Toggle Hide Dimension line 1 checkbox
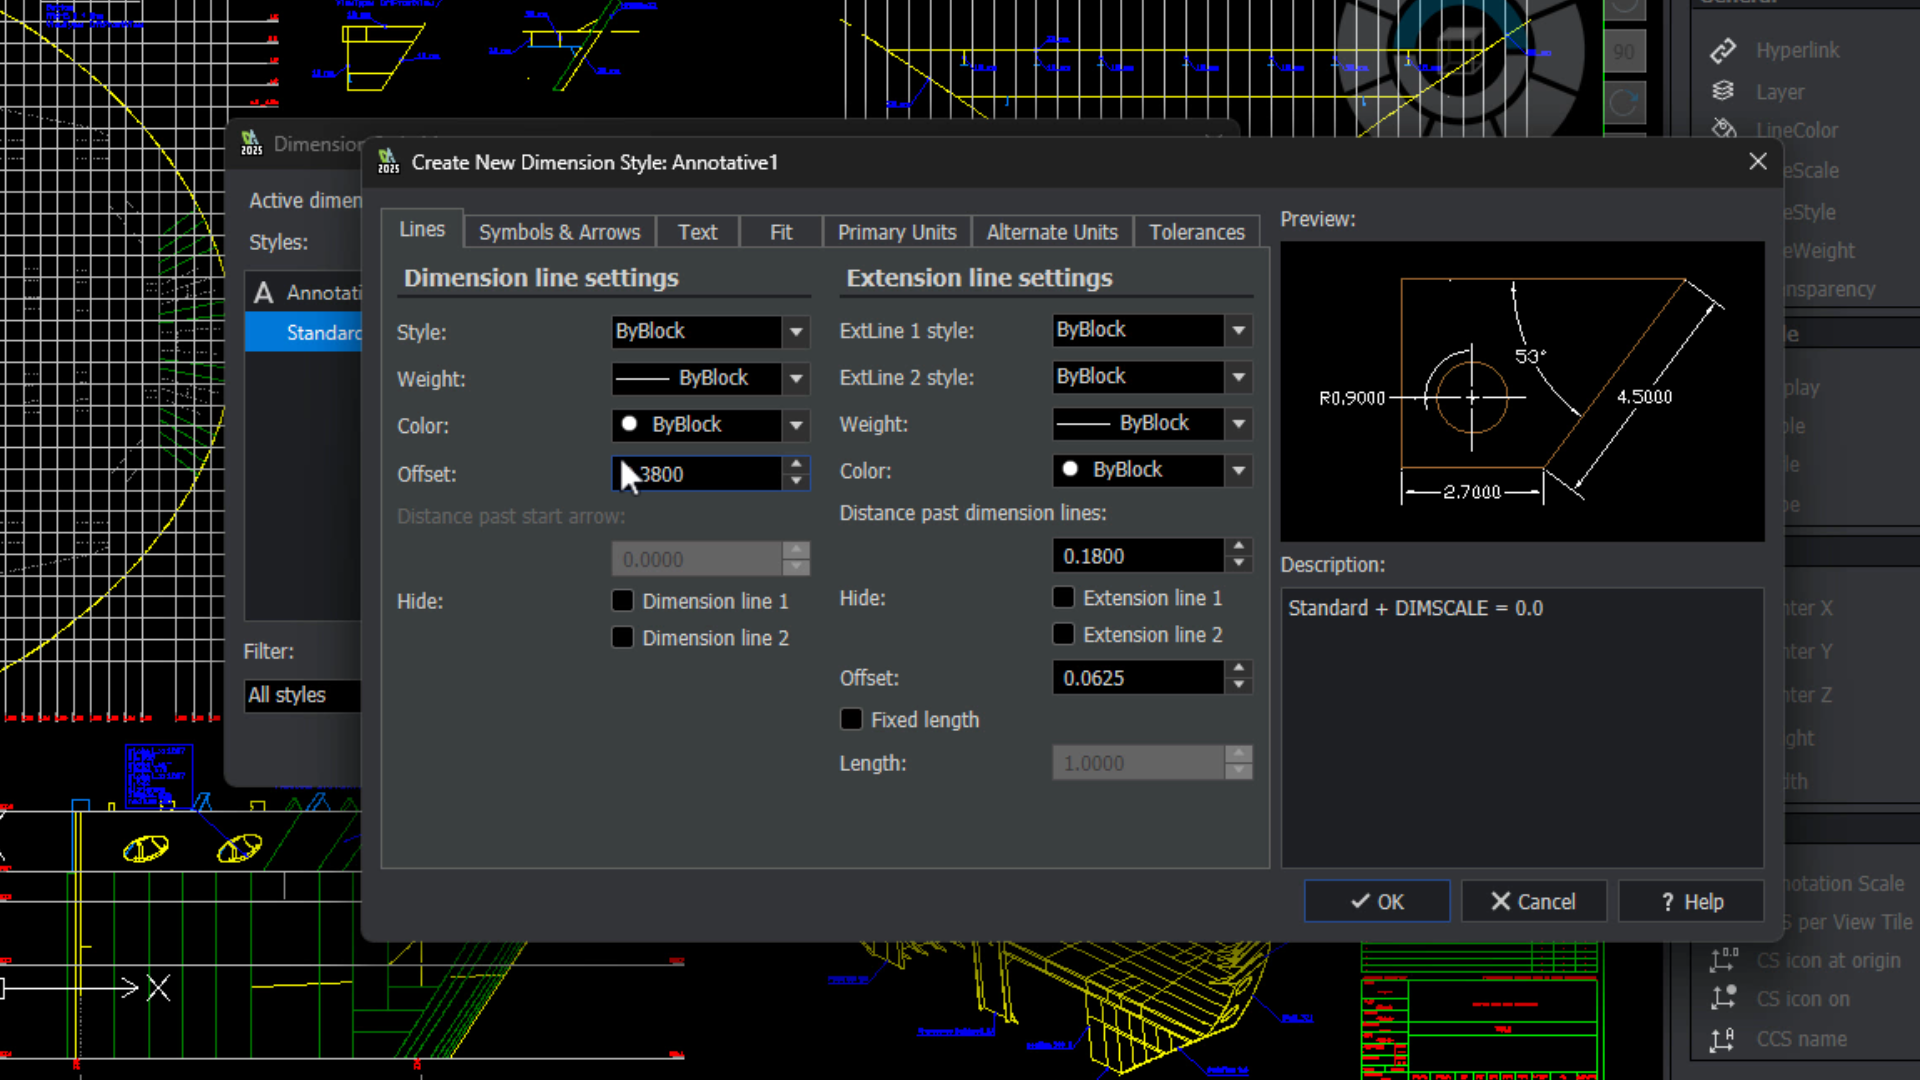The height and width of the screenshot is (1080, 1920). click(622, 601)
